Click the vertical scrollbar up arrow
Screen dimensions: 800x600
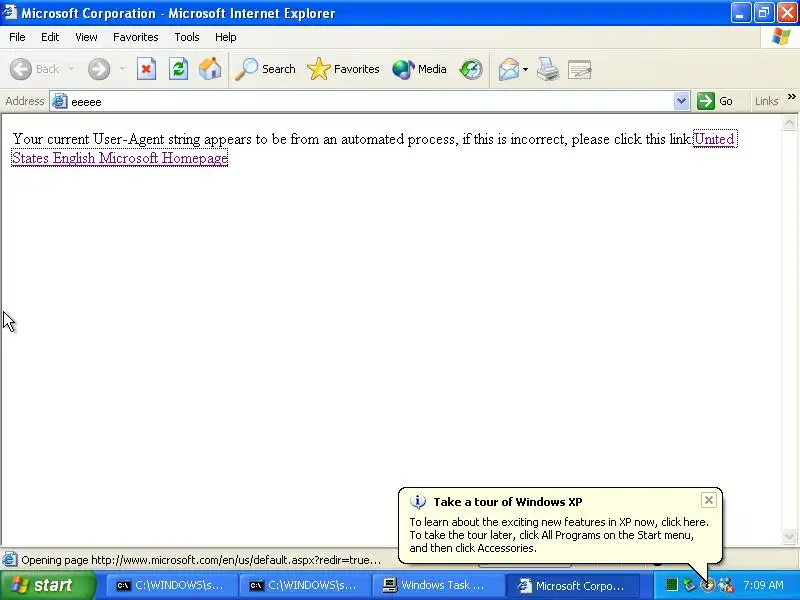point(789,123)
